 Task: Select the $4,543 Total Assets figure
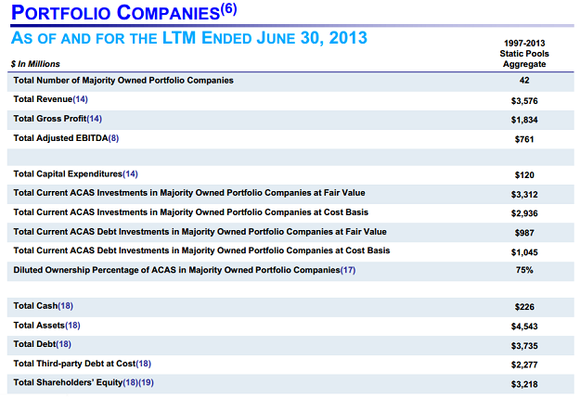[x=524, y=326]
